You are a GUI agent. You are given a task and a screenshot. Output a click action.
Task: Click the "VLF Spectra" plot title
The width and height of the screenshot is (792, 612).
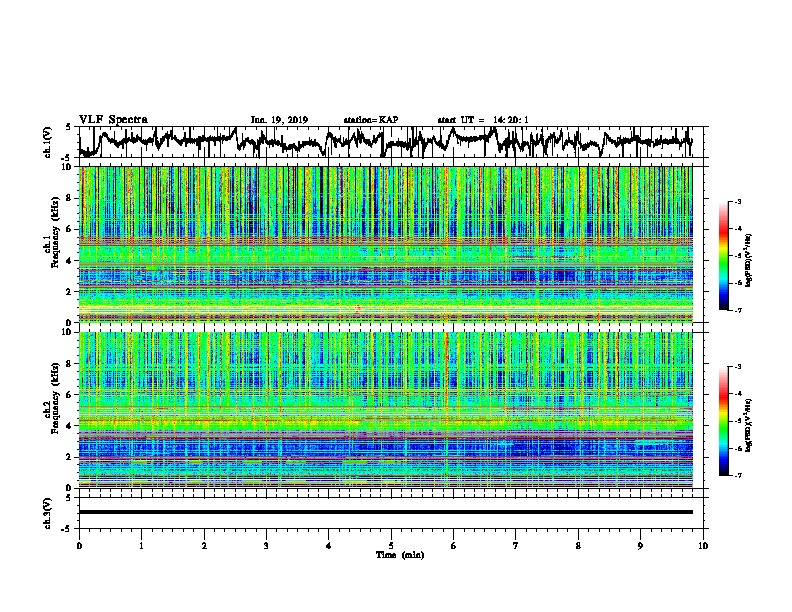click(x=113, y=120)
